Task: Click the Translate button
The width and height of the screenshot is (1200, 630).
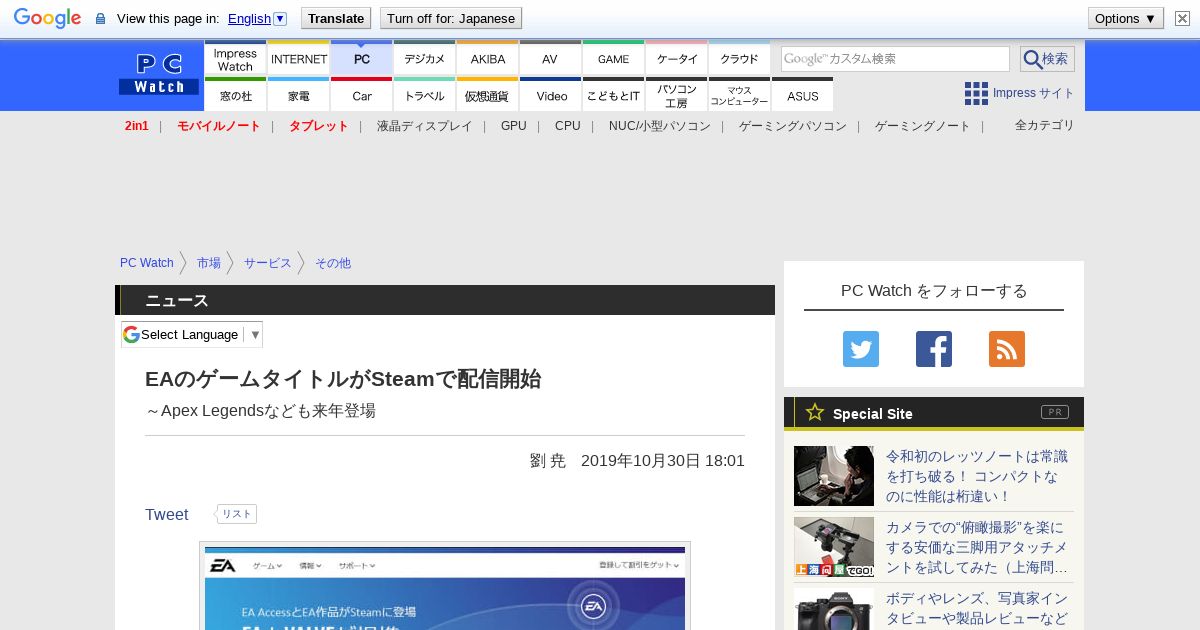Action: 336,18
